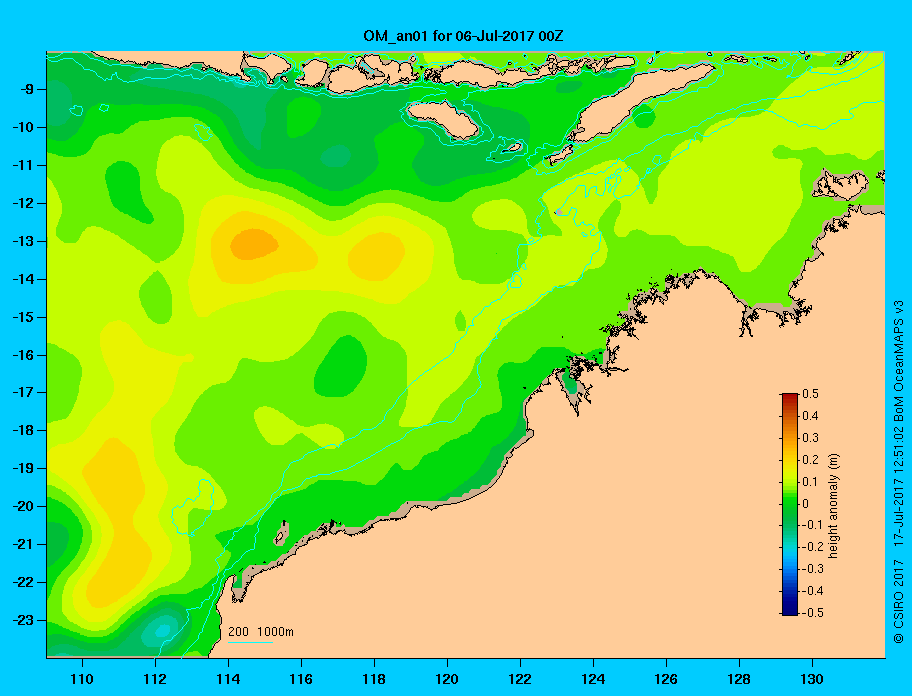
Task: Click the longitude 122 axis label
Action: click(520, 679)
